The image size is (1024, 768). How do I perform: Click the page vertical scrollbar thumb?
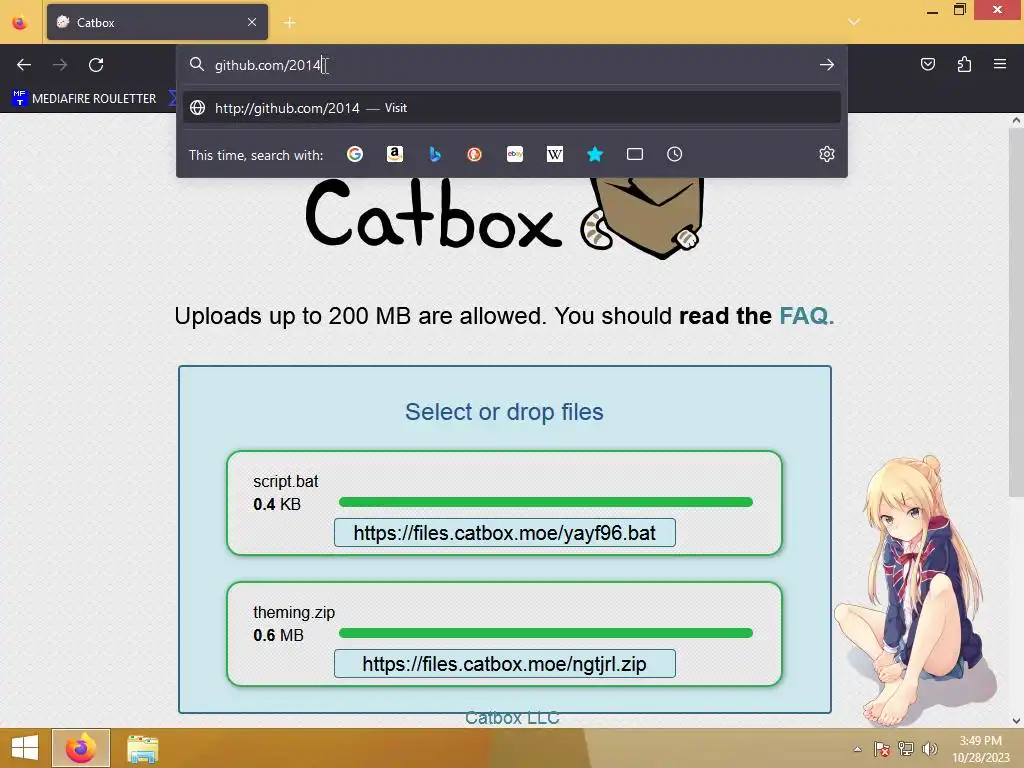tap(1016, 312)
